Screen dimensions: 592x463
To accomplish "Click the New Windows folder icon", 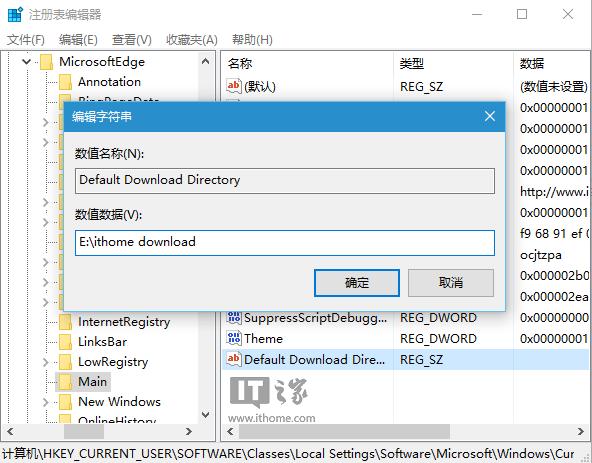I will [x=65, y=402].
